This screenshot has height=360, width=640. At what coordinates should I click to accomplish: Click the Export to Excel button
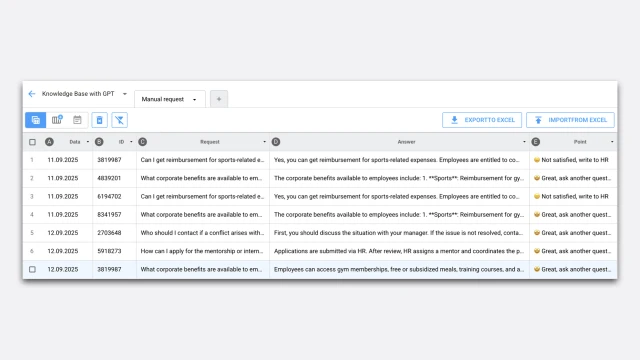tap(482, 120)
